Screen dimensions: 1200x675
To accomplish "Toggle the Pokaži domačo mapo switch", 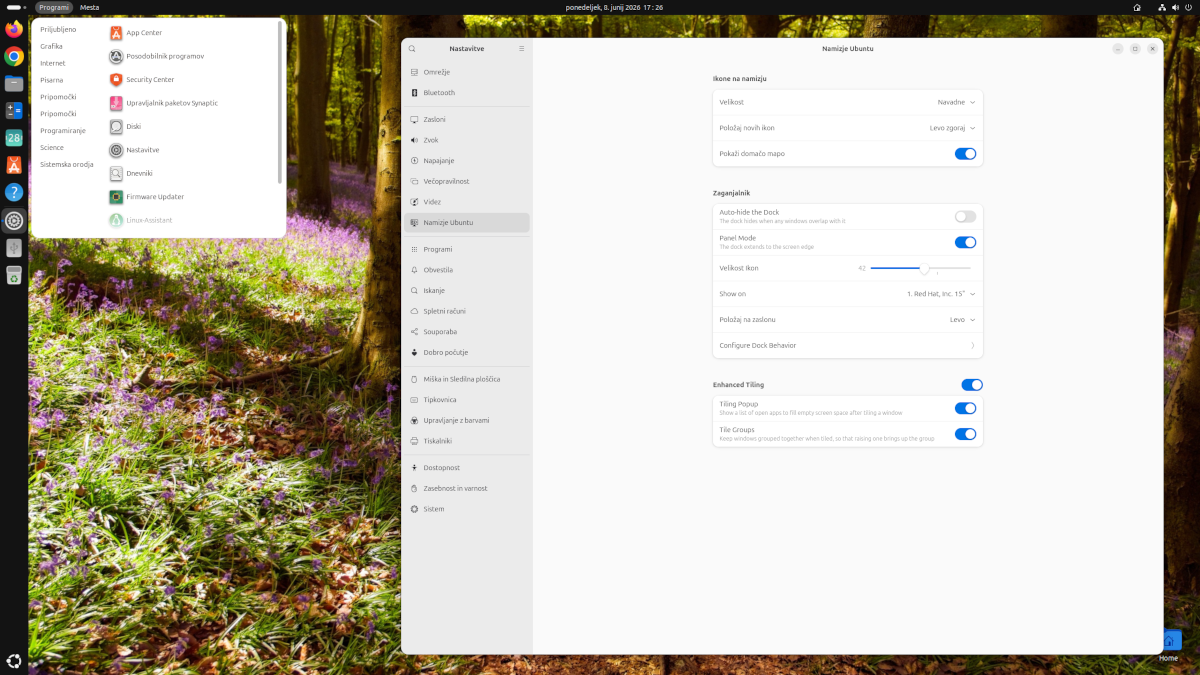I will (x=965, y=154).
